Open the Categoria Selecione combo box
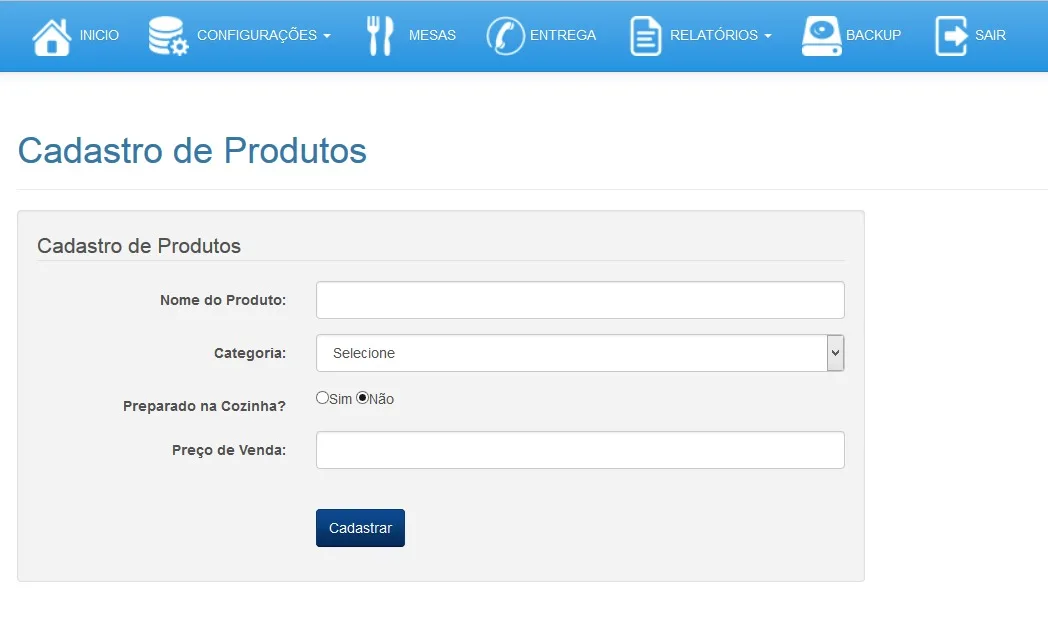Screen dimensions: 1048x637 click(x=580, y=353)
